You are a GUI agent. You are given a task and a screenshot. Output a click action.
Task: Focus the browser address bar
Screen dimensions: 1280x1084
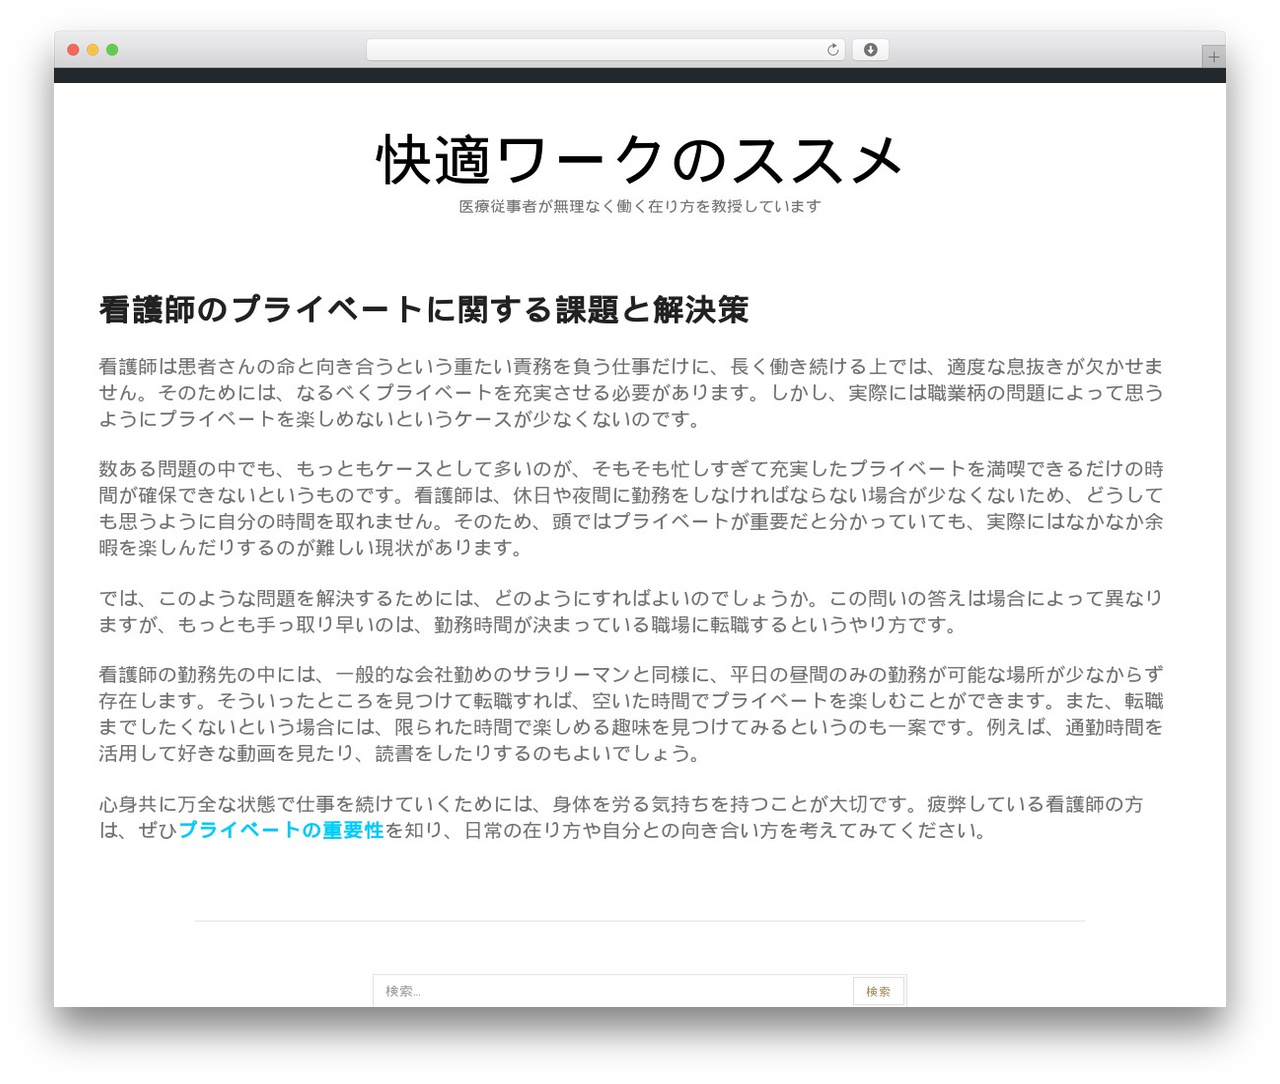606,50
